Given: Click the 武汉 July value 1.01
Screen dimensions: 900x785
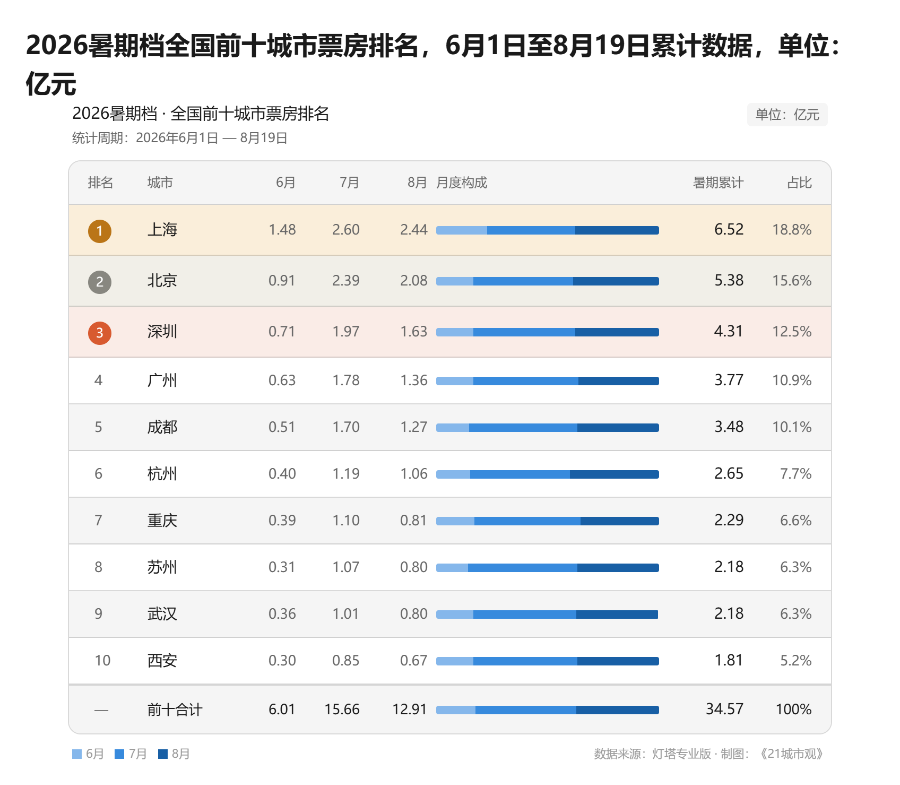Looking at the screenshot, I should point(346,614).
